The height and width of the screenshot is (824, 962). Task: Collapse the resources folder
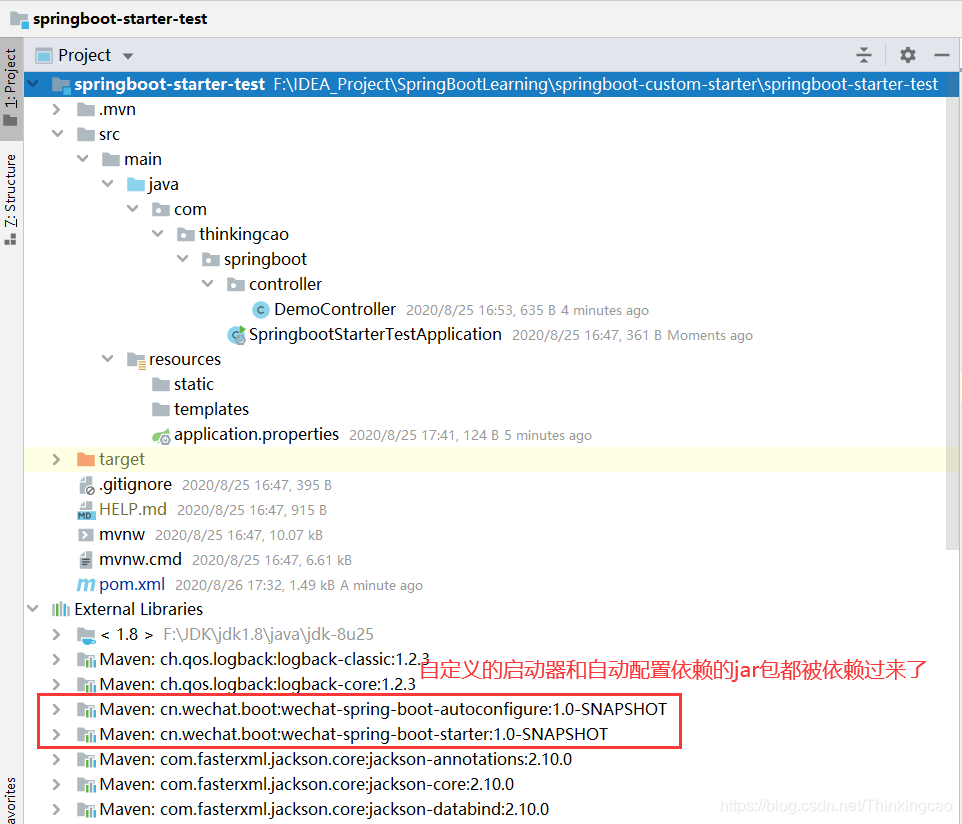107,358
